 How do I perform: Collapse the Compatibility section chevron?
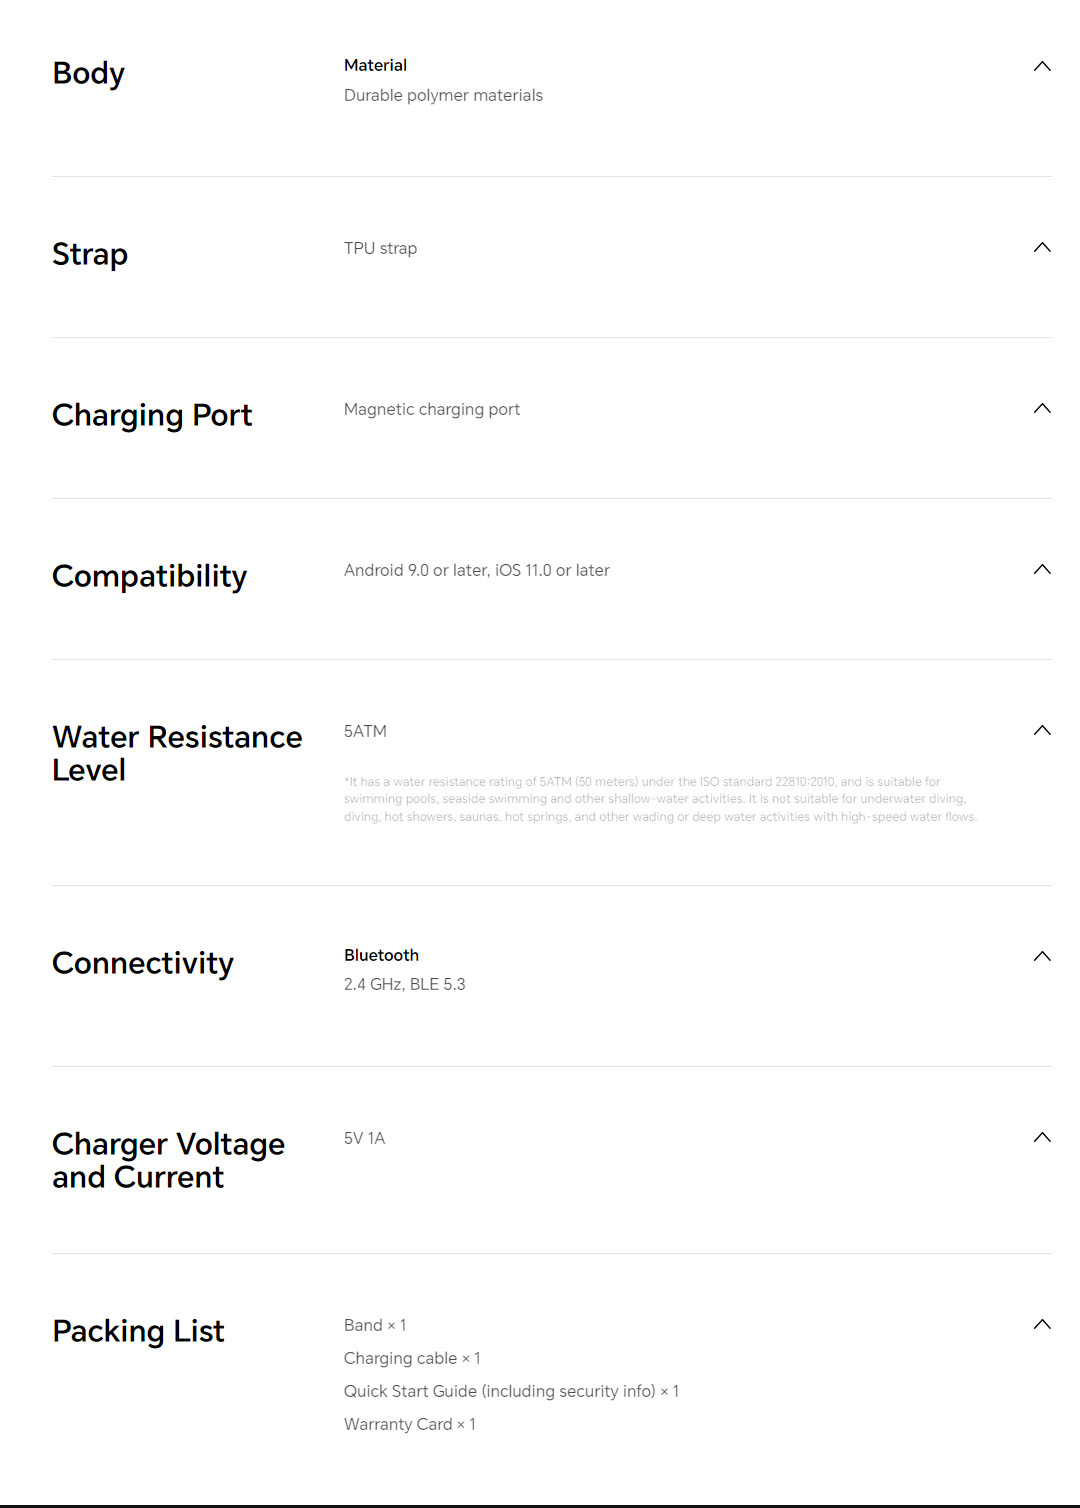(1041, 570)
